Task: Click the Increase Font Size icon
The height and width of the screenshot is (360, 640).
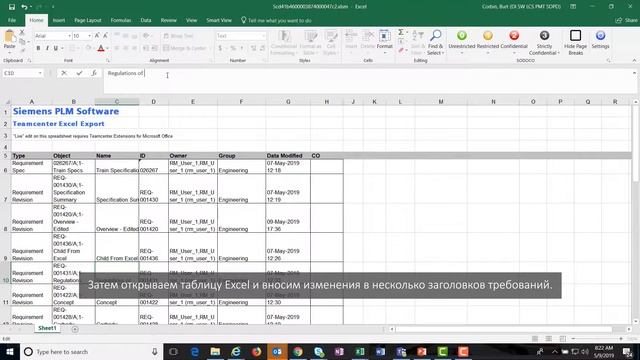Action: [x=97, y=36]
